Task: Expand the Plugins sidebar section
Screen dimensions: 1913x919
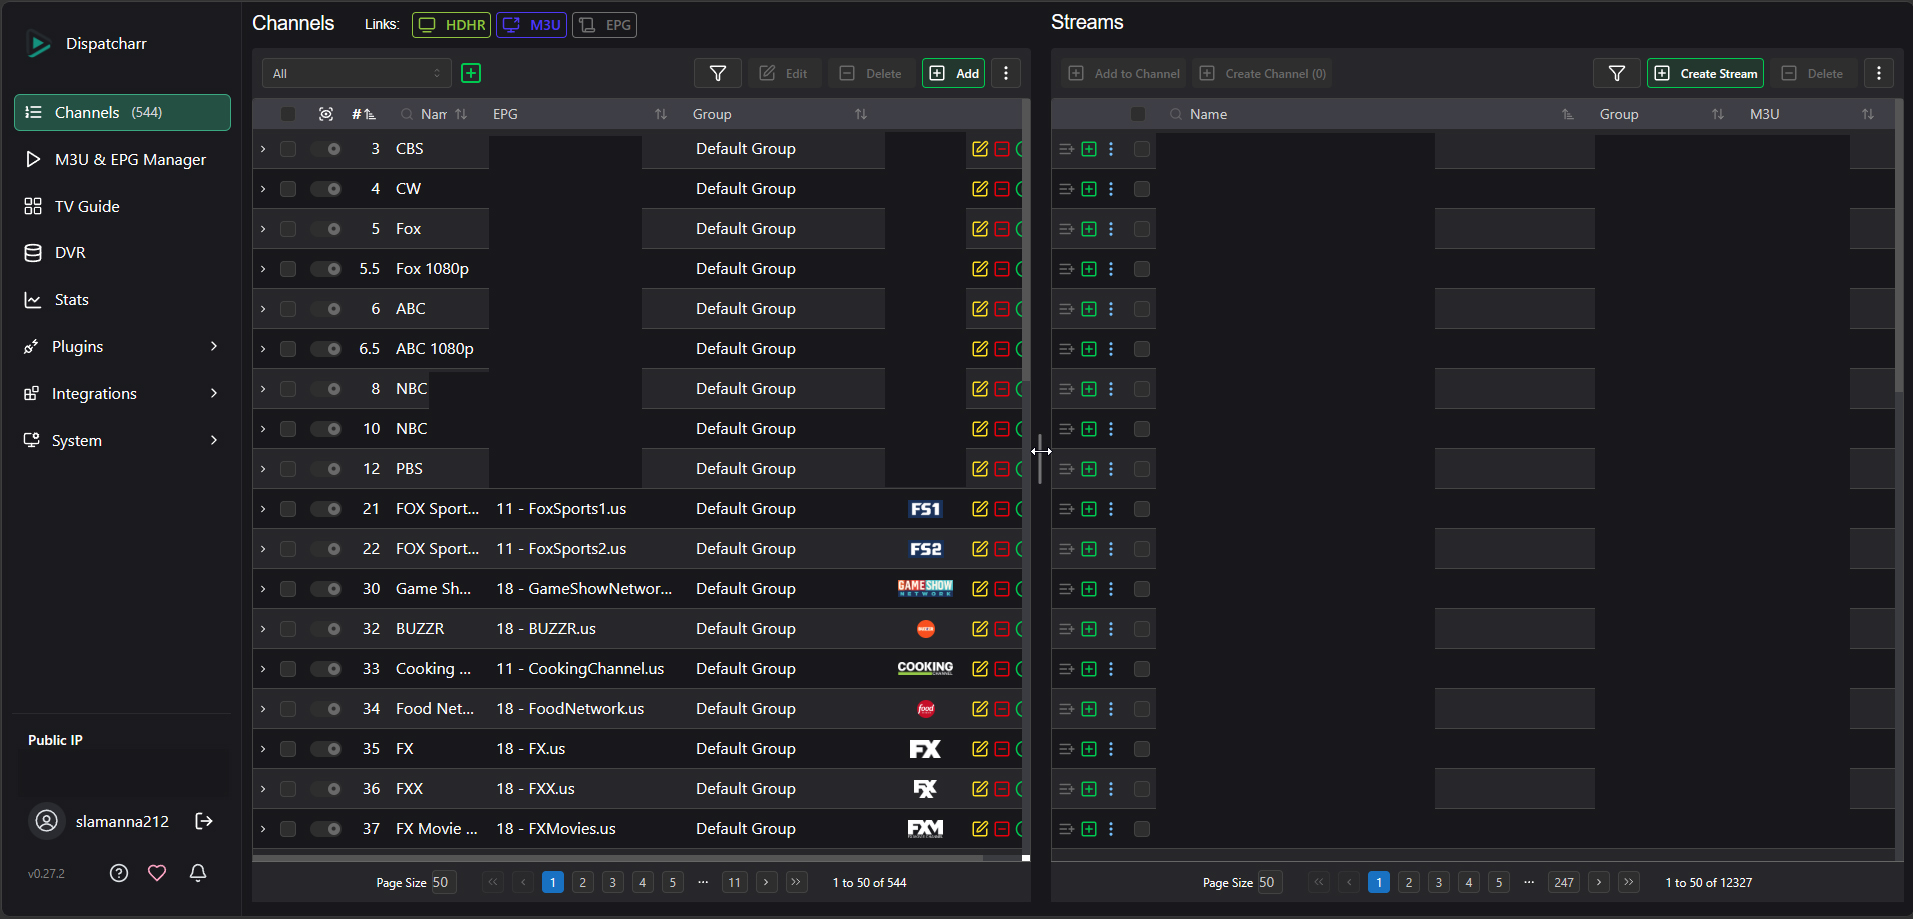Action: 122,346
